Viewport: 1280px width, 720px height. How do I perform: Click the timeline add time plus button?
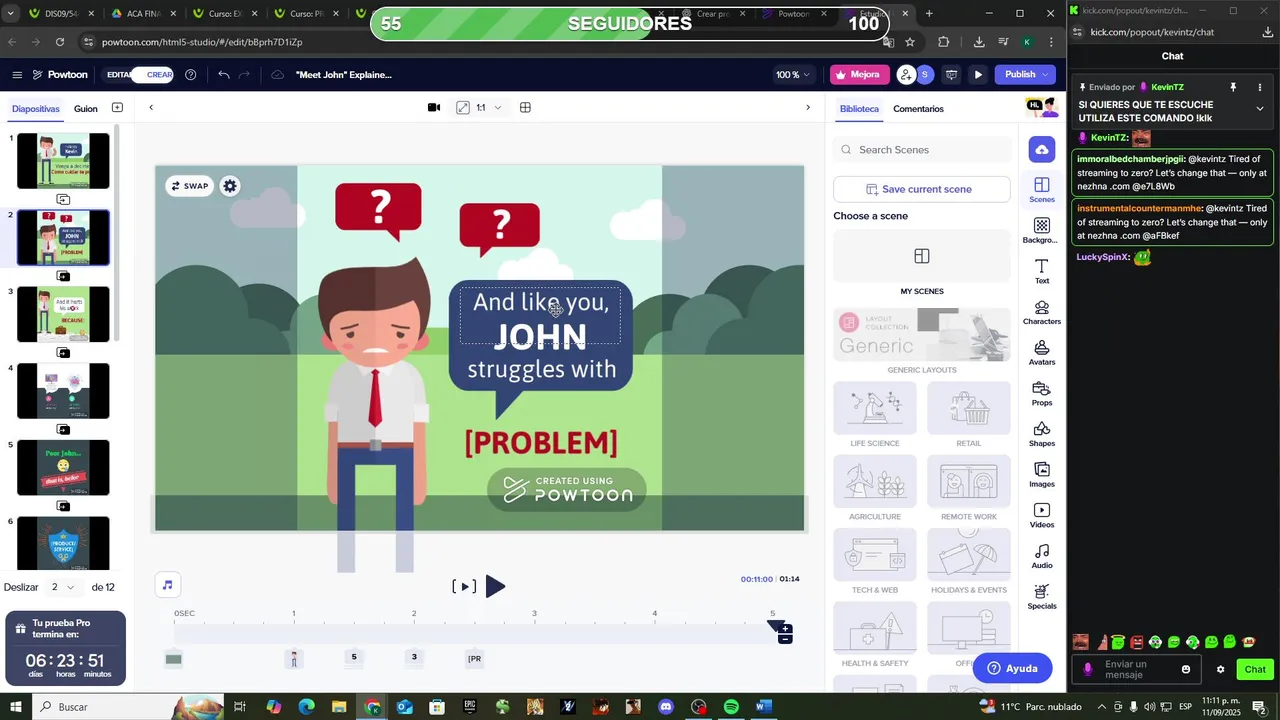[786, 629]
